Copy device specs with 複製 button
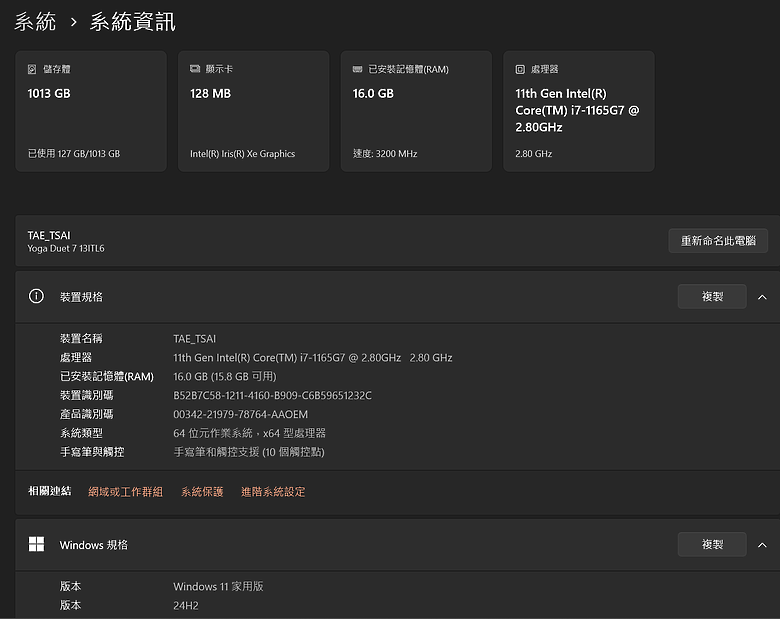 tap(712, 297)
